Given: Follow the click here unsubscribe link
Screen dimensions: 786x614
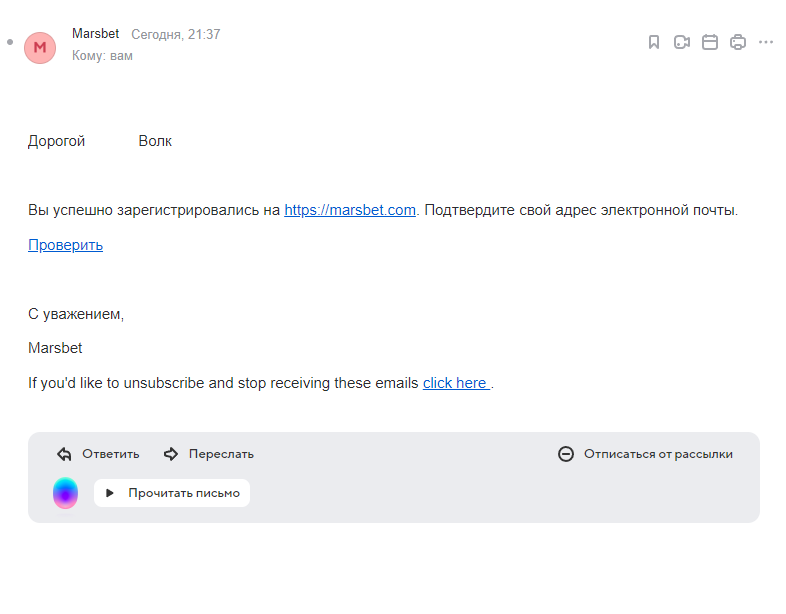Looking at the screenshot, I should point(456,383).
